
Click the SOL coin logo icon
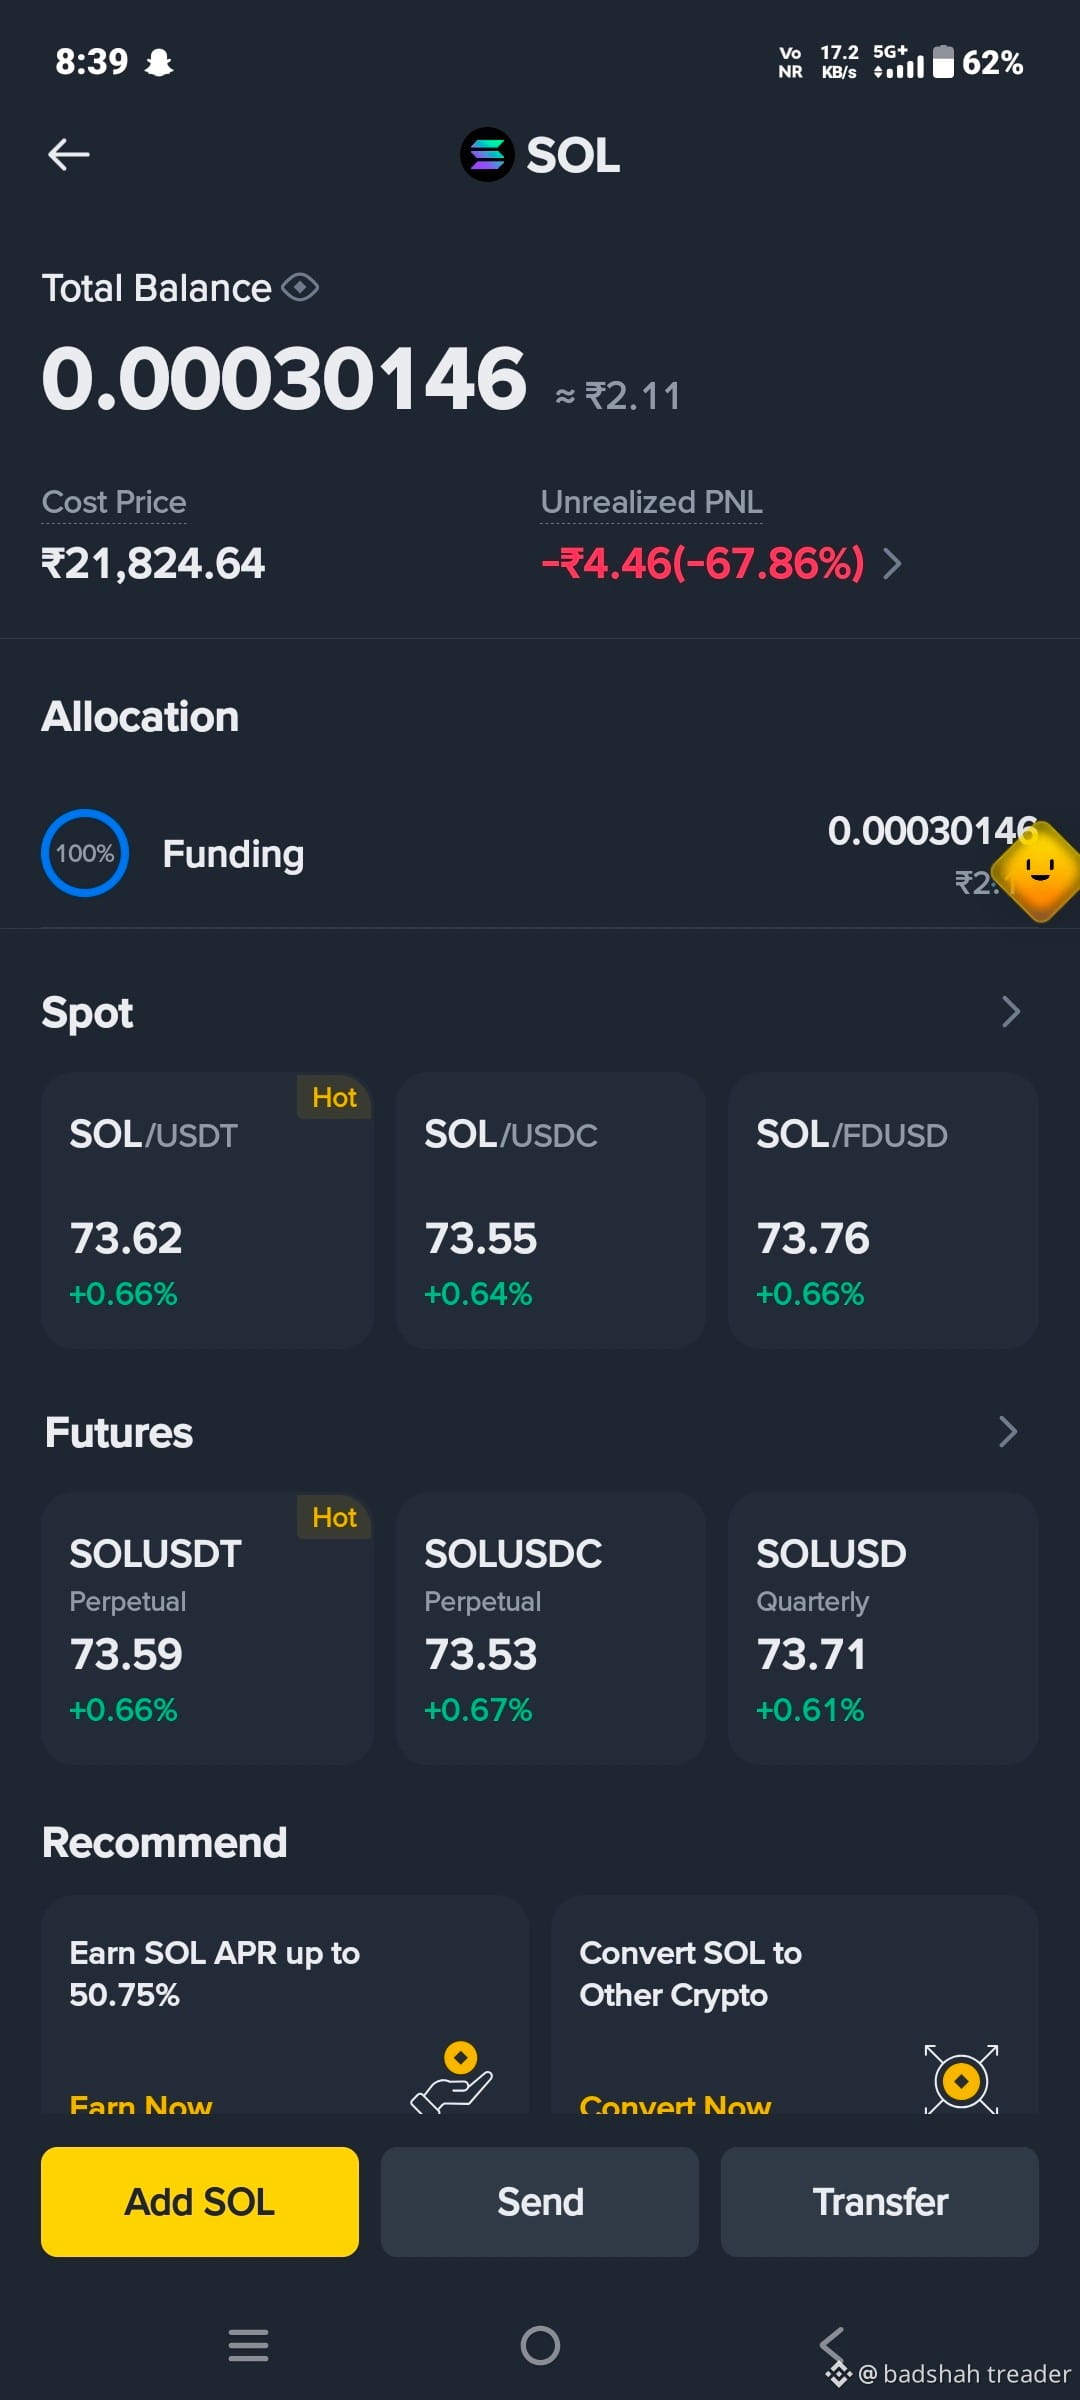click(487, 155)
